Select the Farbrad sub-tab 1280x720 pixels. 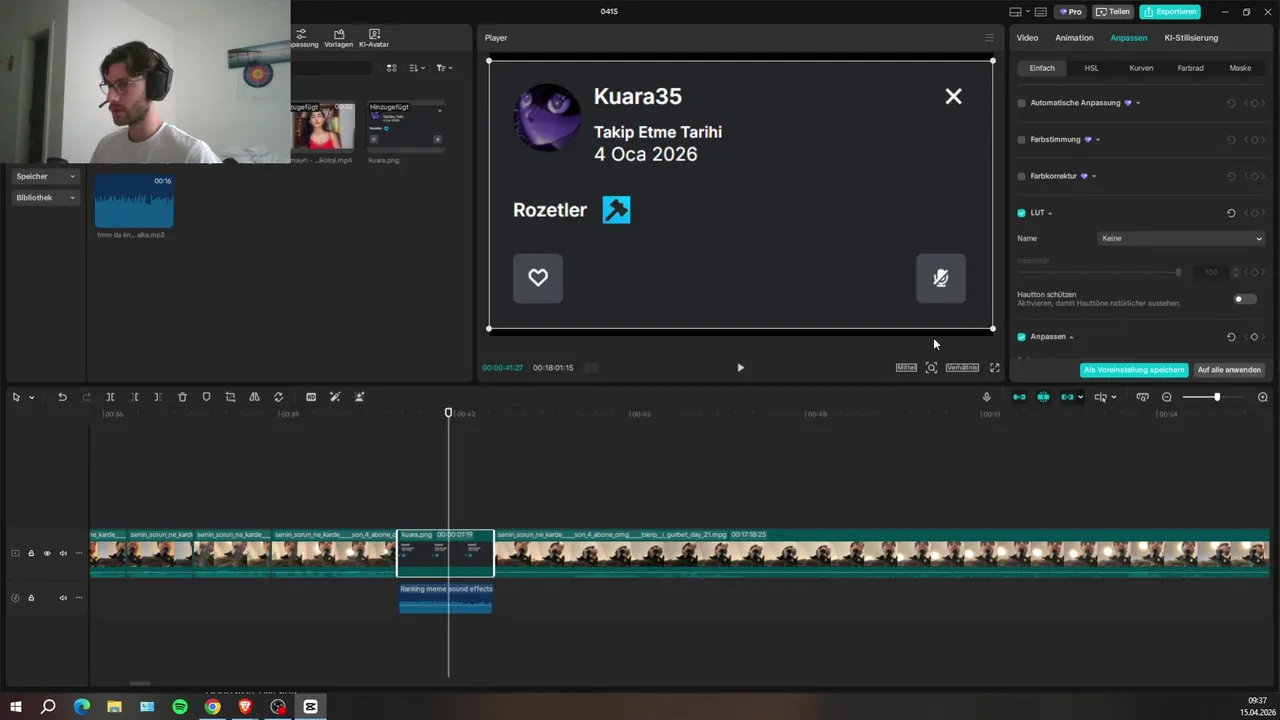pyautogui.click(x=1190, y=68)
